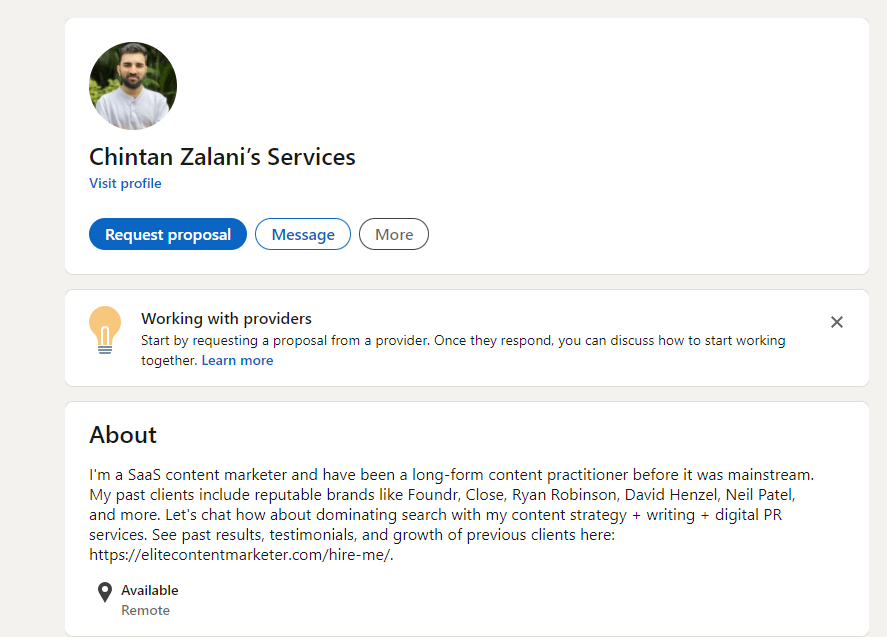Click the SaaS content marketer opening sentence
887x637 pixels.
(x=451, y=475)
